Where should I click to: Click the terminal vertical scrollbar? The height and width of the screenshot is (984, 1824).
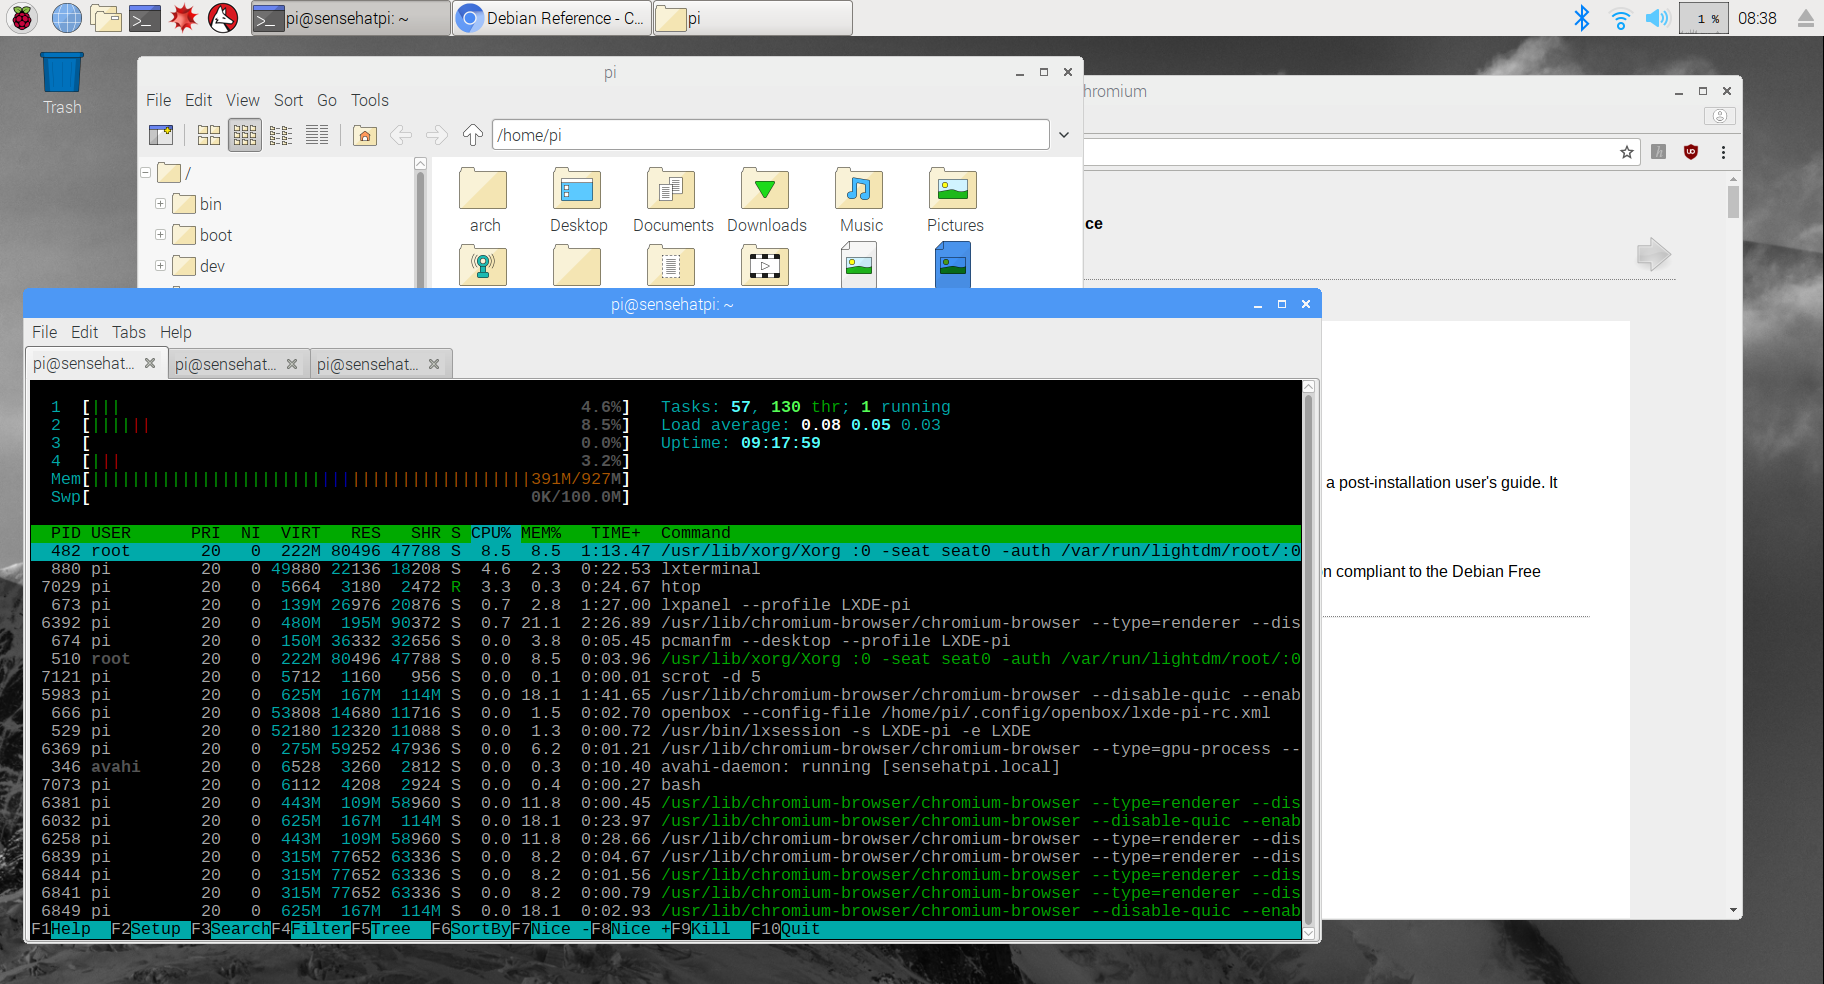coord(1308,660)
